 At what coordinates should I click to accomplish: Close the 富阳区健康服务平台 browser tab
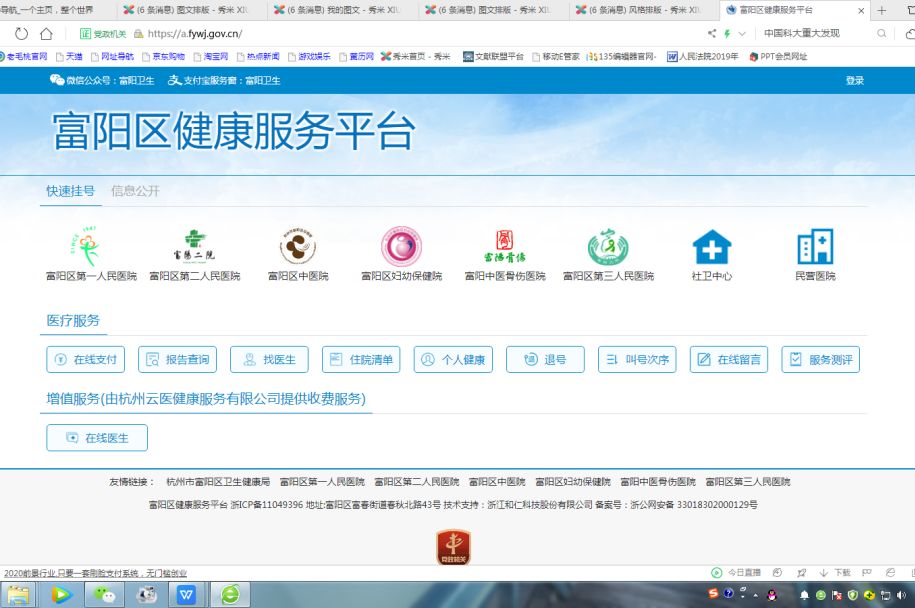point(861,11)
